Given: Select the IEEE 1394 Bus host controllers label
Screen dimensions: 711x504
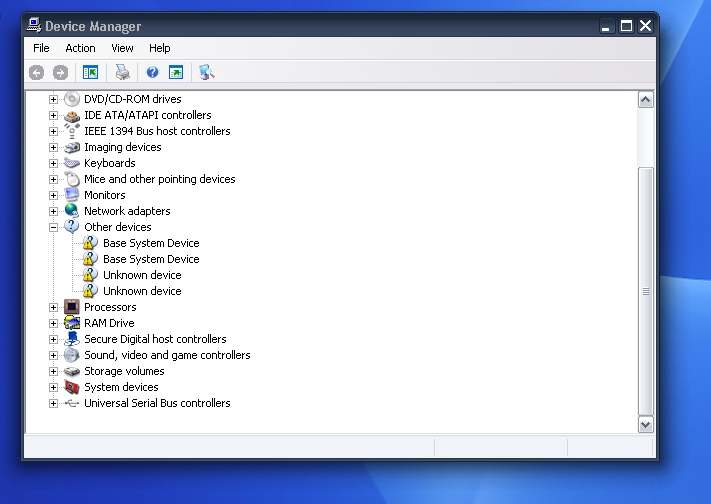Looking at the screenshot, I should pos(157,131).
